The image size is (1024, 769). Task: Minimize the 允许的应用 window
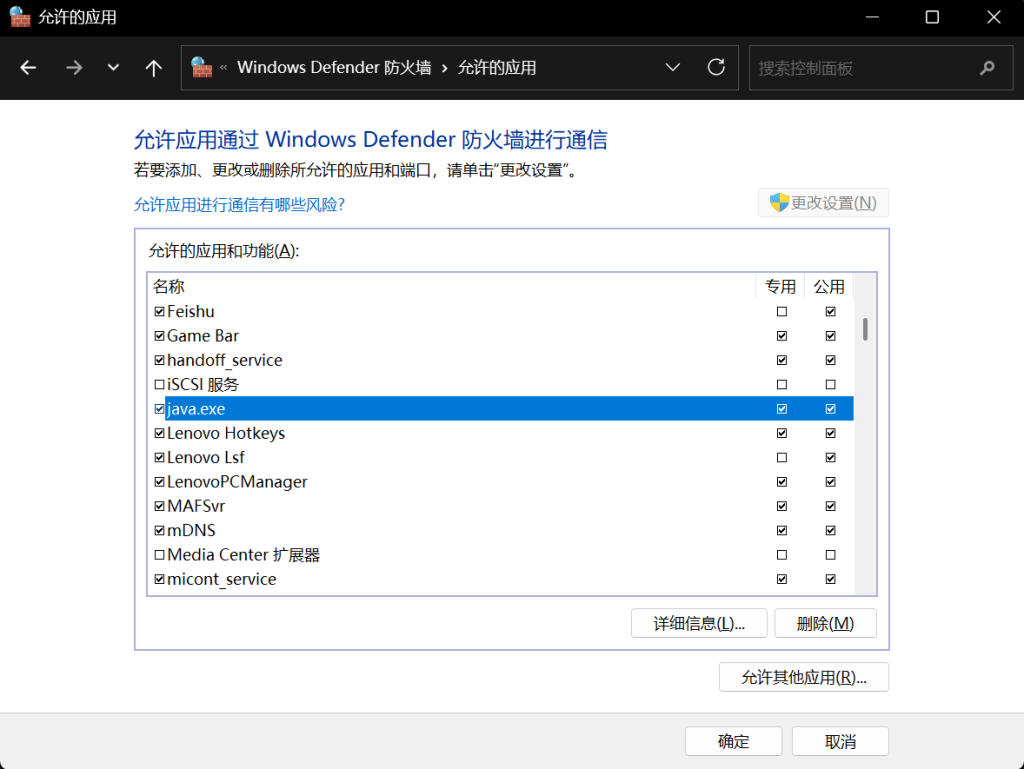click(x=872, y=17)
